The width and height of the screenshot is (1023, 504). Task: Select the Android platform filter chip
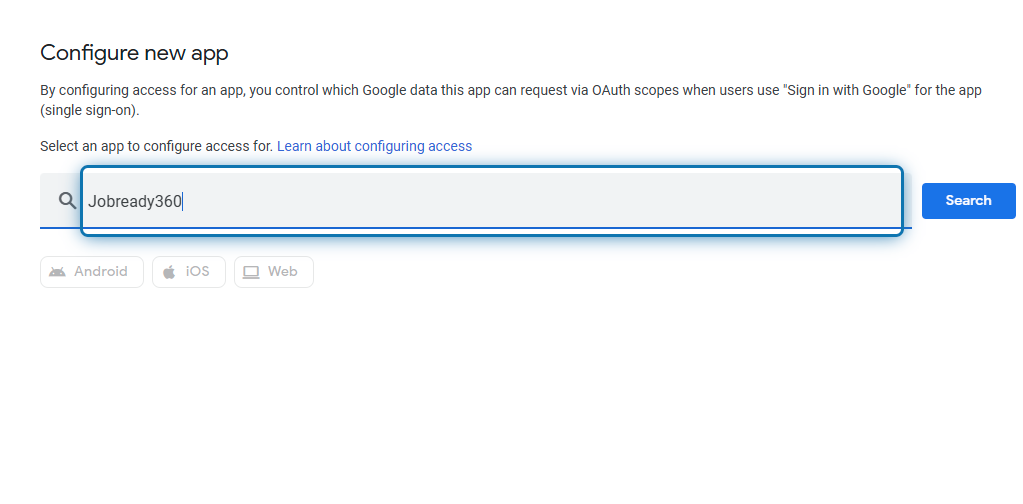tap(92, 272)
